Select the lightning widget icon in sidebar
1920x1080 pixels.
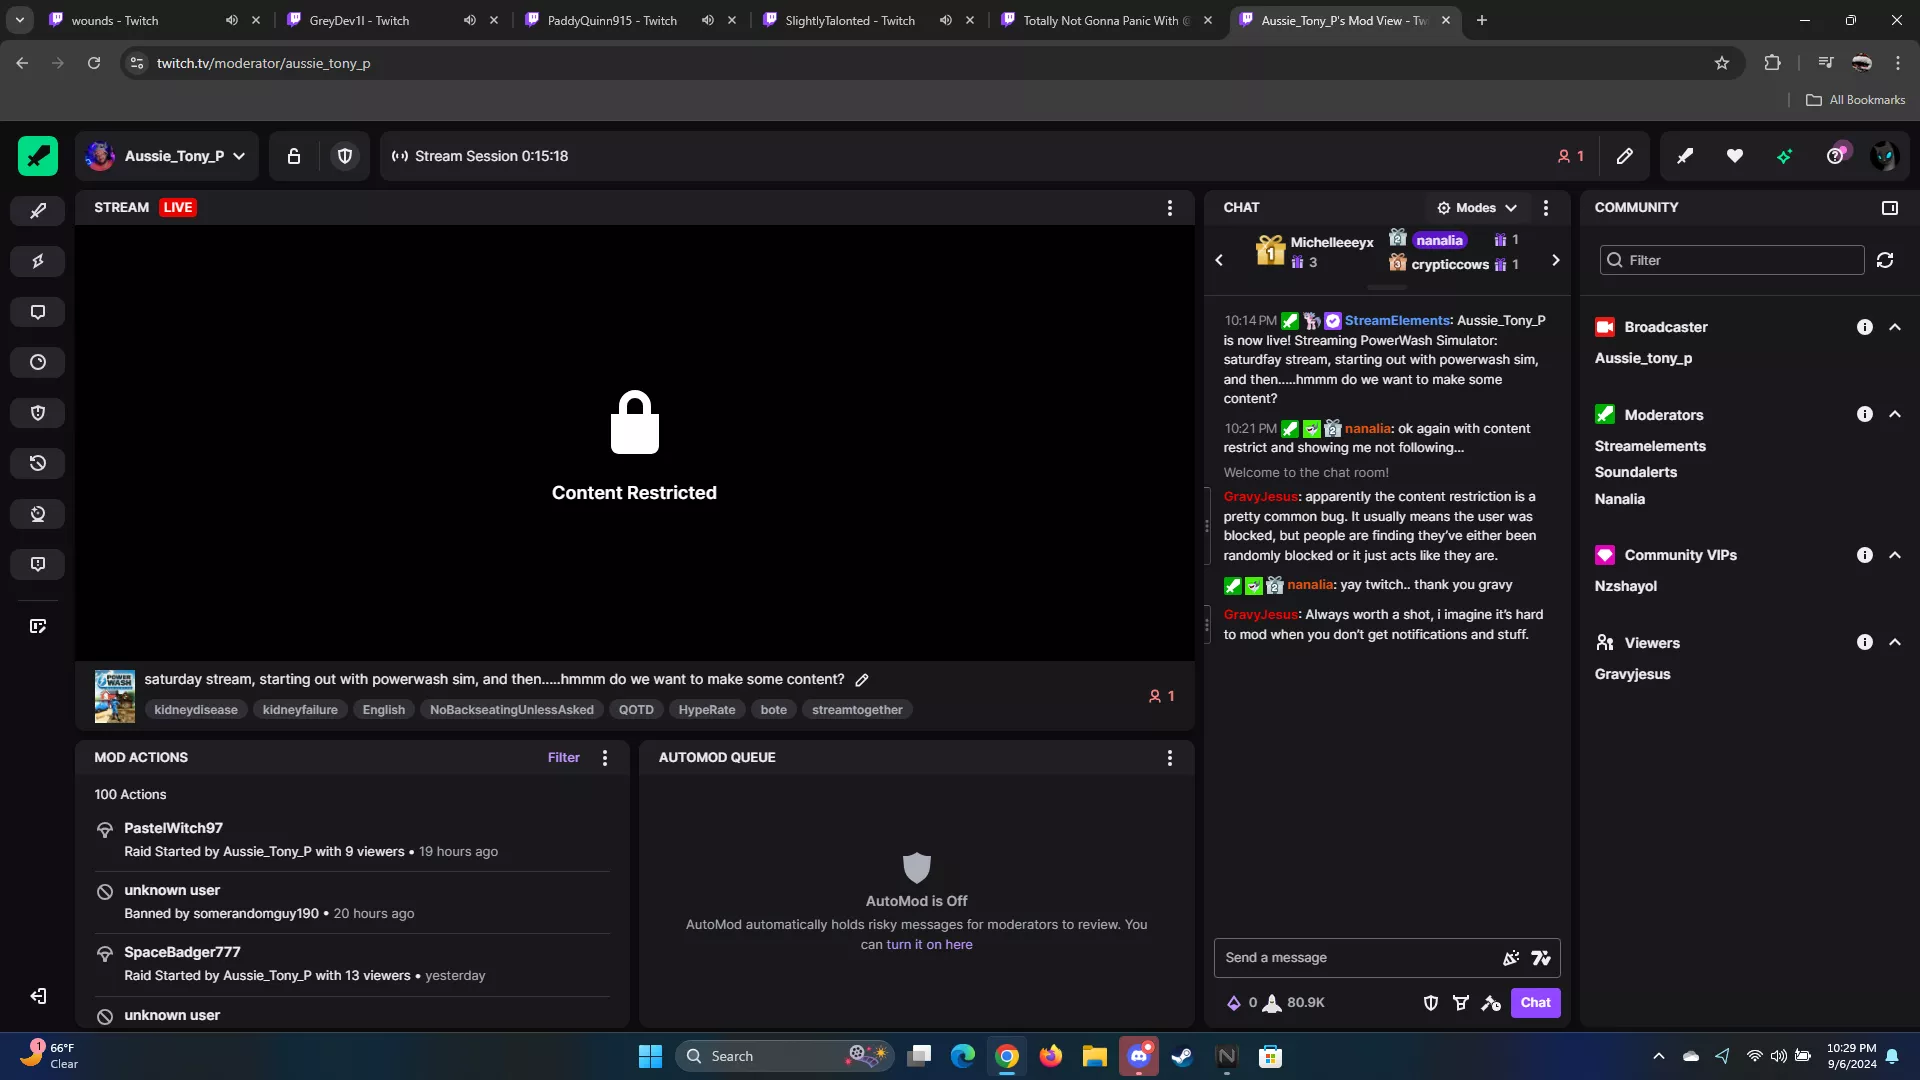(37, 261)
